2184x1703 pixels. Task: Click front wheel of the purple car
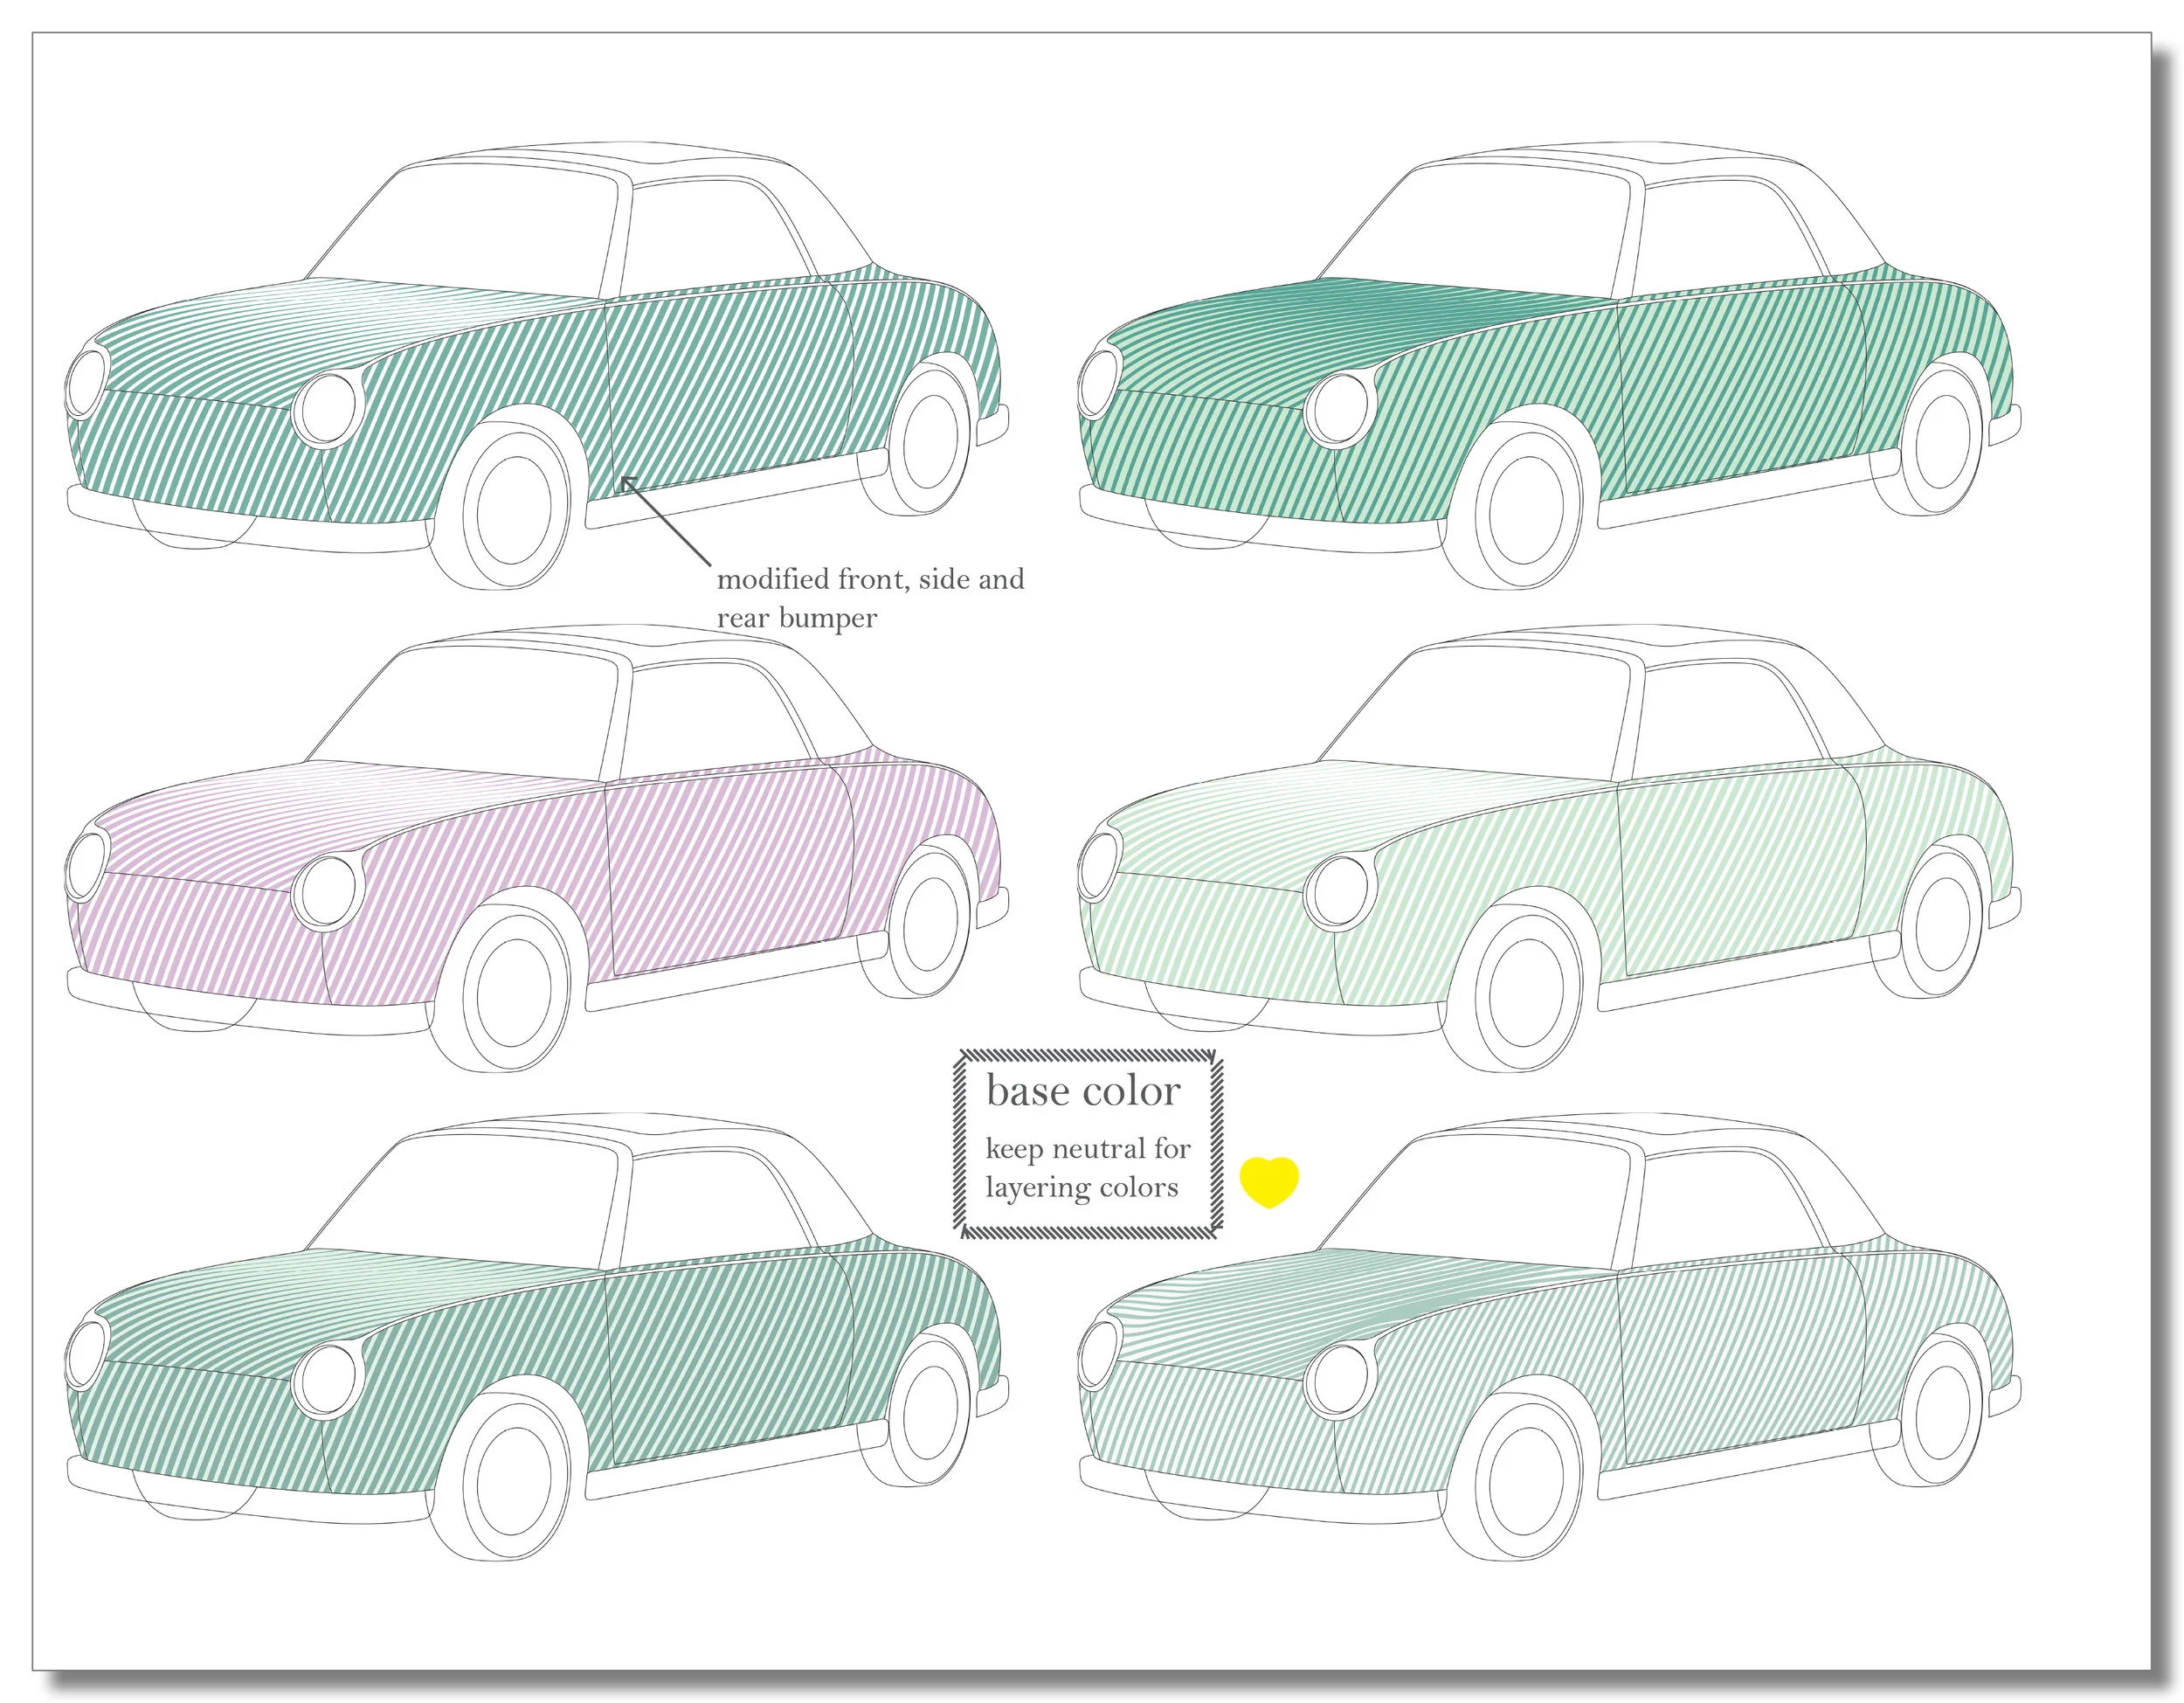[x=514, y=991]
